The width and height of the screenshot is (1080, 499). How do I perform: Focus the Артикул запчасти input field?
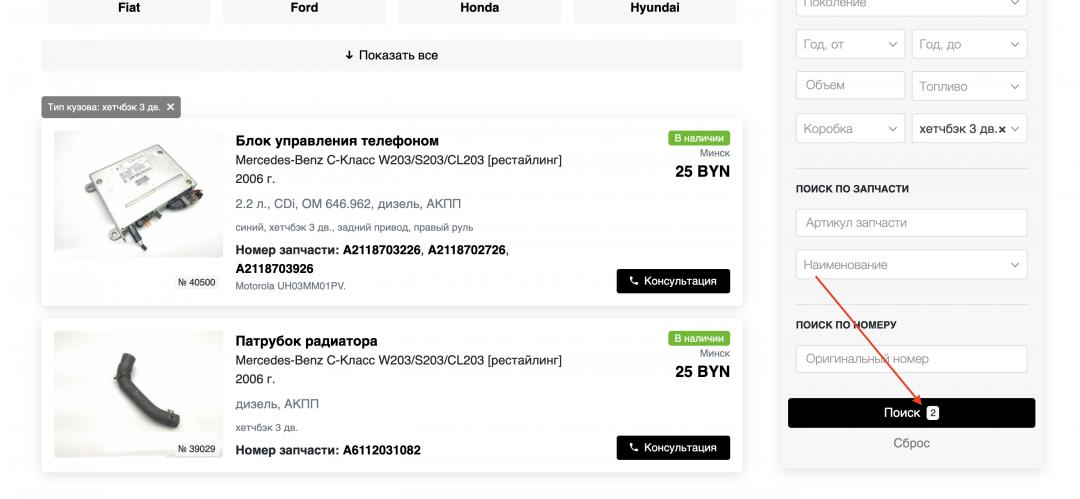pyautogui.click(x=911, y=223)
